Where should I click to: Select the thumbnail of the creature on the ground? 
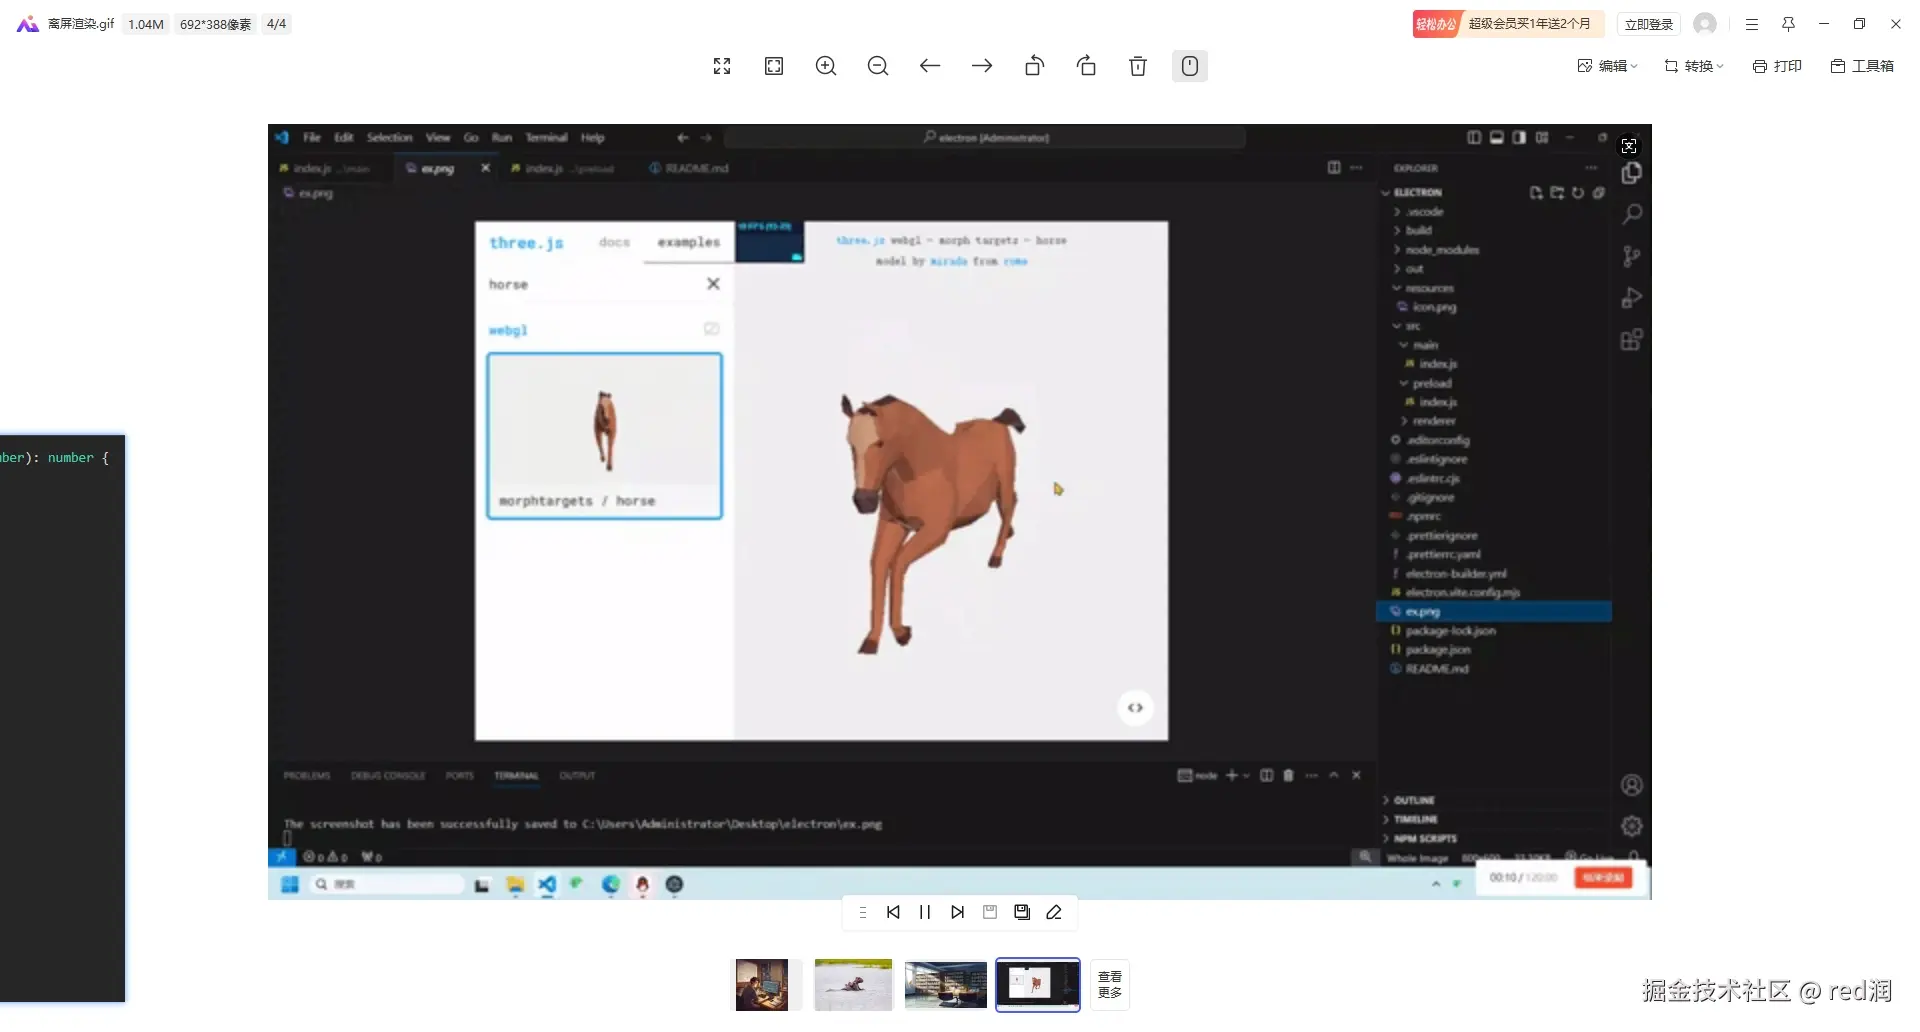coord(853,985)
